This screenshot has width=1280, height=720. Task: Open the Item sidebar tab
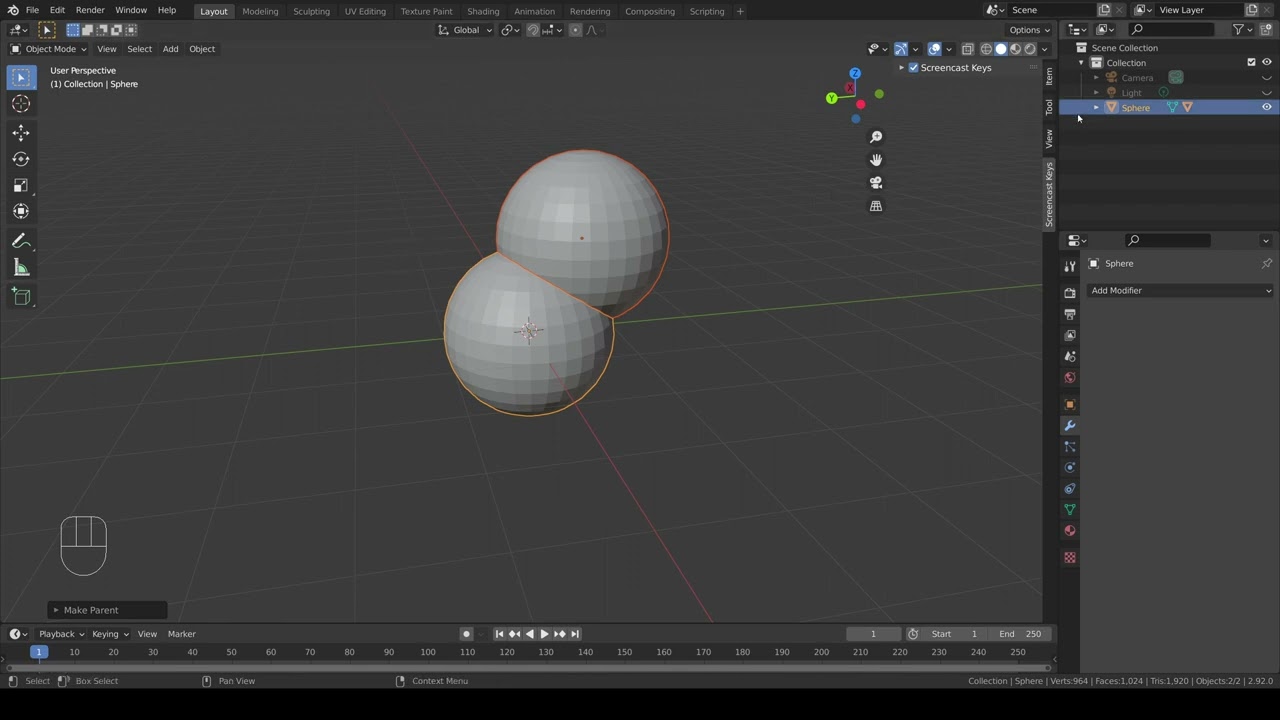(1049, 76)
